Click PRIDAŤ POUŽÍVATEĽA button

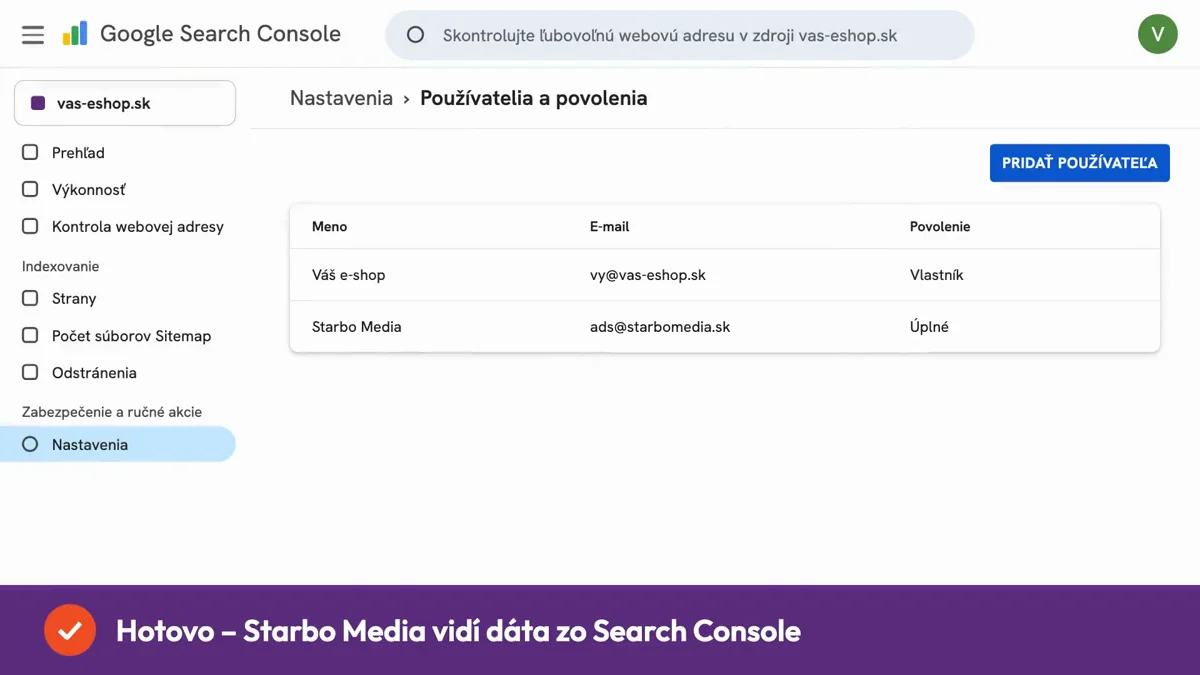tap(1080, 163)
